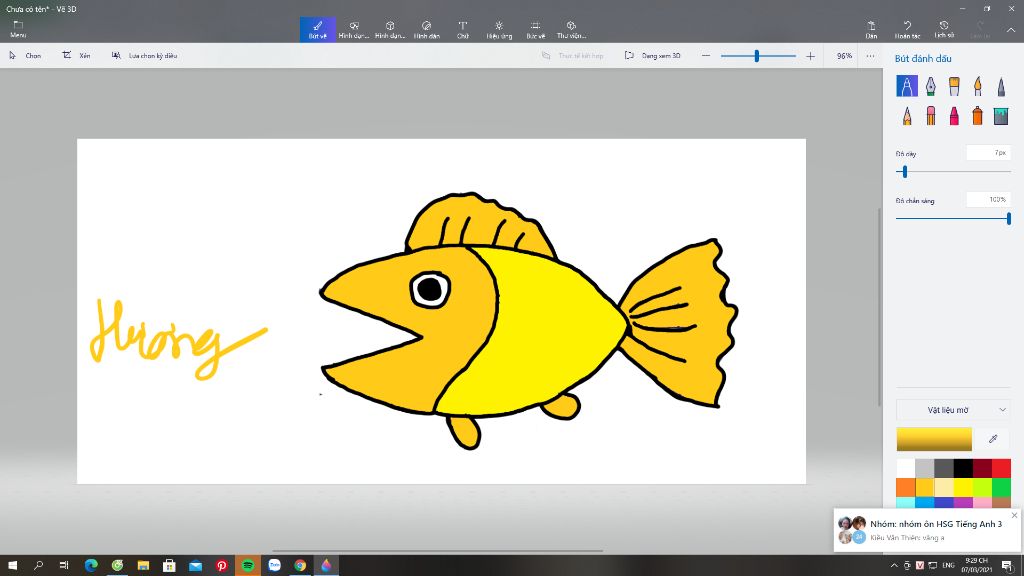The width and height of the screenshot is (1024, 576).
Task: Select the Spray can tool
Action: point(978,116)
